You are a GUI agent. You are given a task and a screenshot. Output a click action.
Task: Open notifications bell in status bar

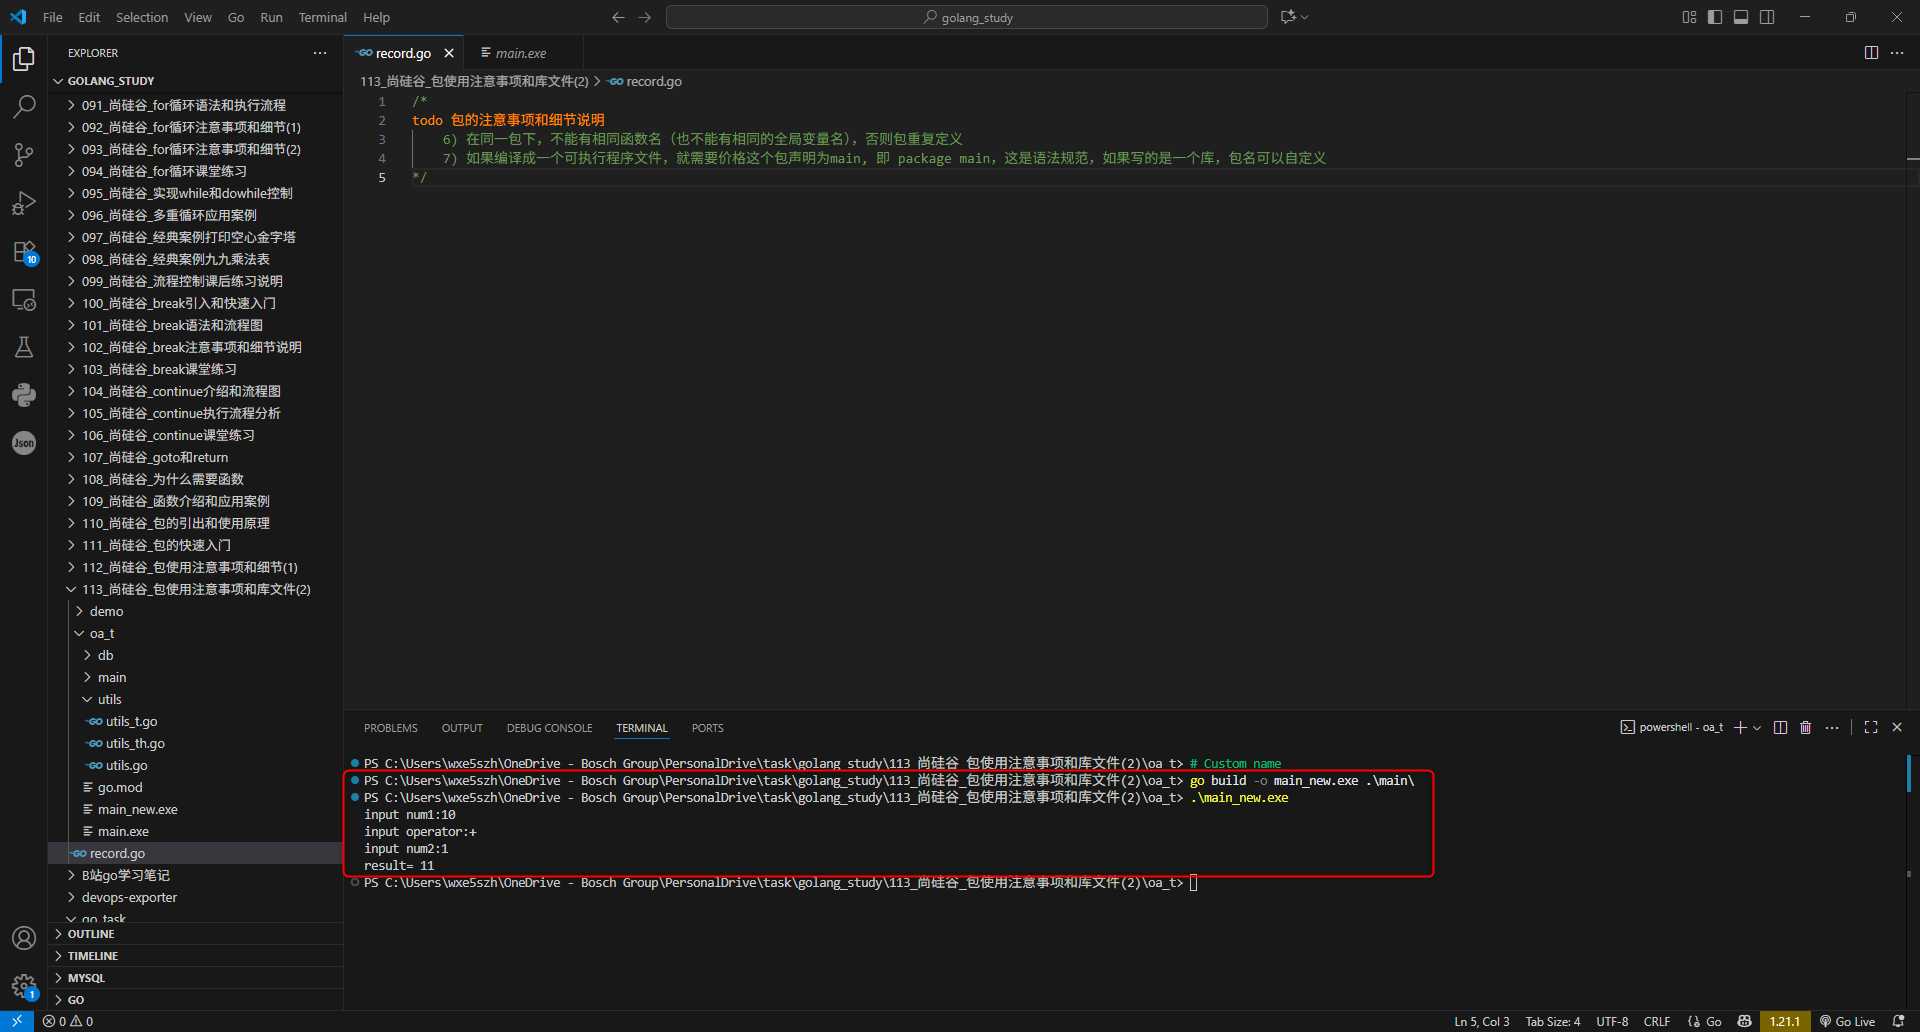pyautogui.click(x=1898, y=1021)
